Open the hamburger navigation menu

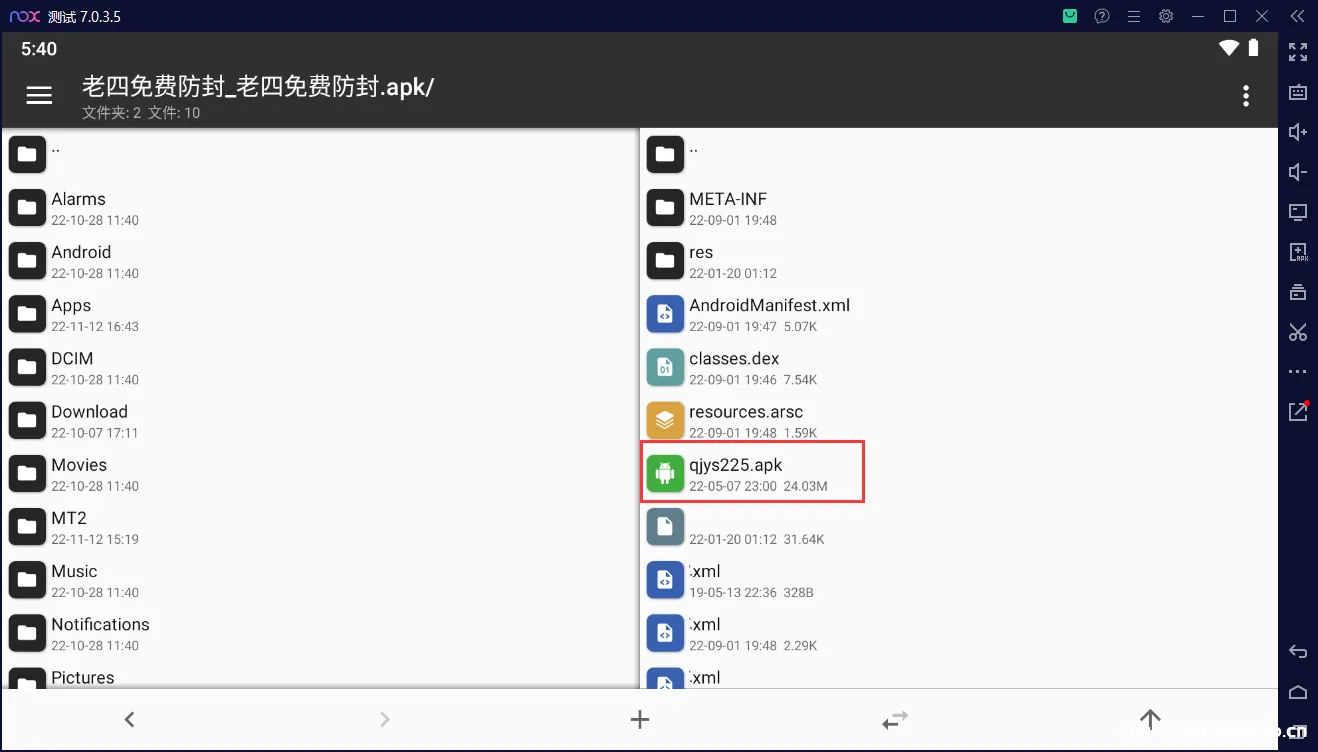pos(39,95)
